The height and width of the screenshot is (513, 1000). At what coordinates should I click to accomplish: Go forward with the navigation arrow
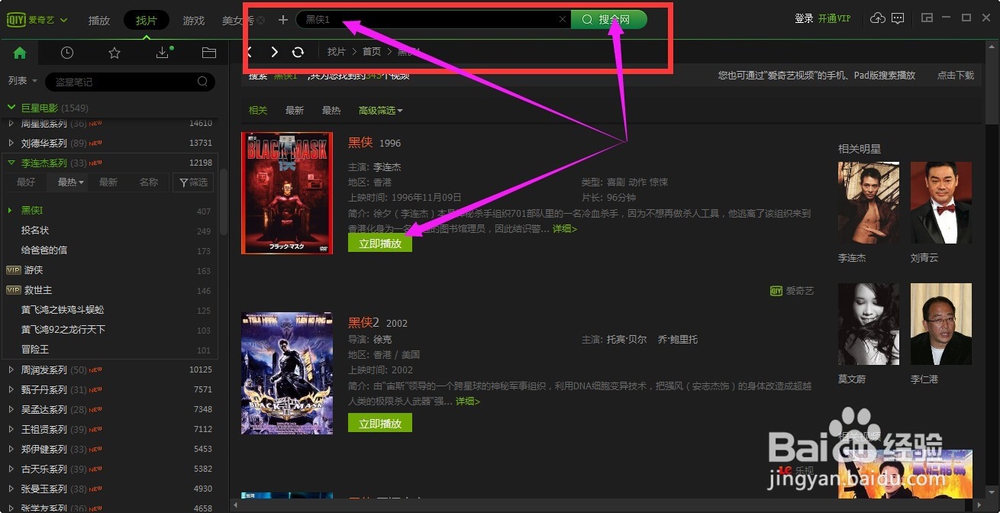[x=274, y=52]
